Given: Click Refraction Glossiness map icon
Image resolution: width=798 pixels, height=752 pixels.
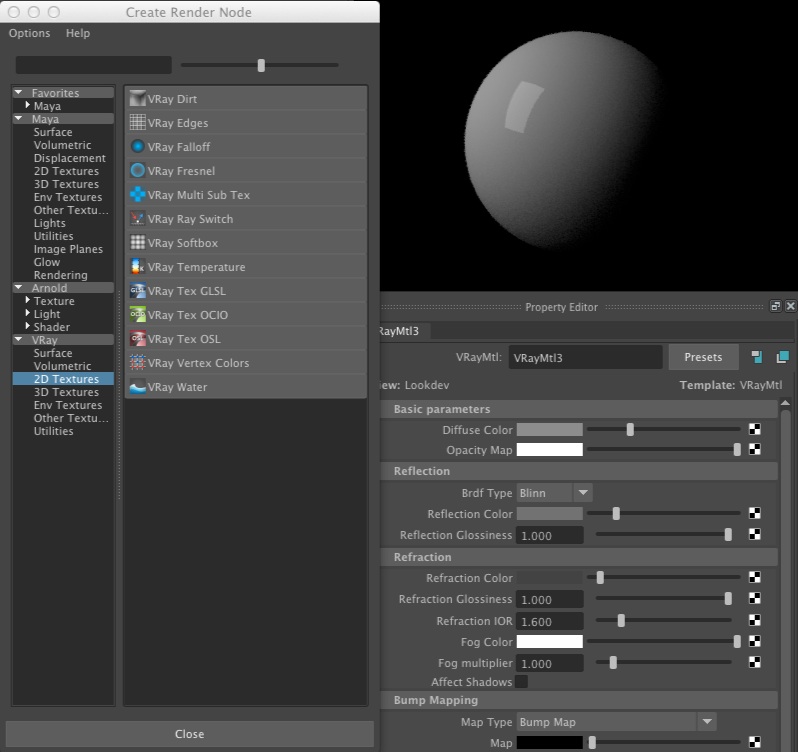Looking at the screenshot, I should [x=755, y=598].
